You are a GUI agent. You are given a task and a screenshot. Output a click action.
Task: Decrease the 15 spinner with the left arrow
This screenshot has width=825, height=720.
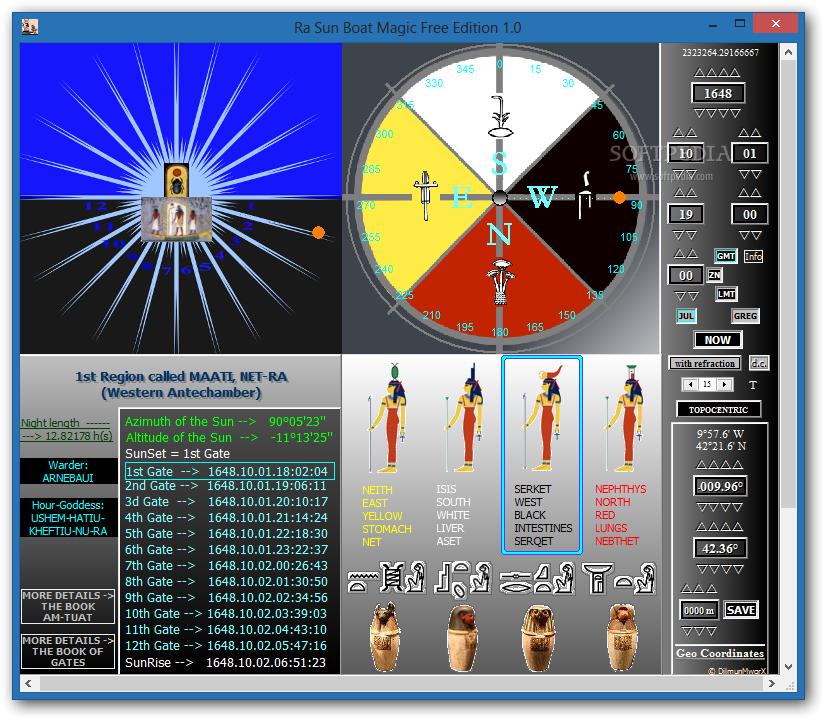tap(690, 385)
